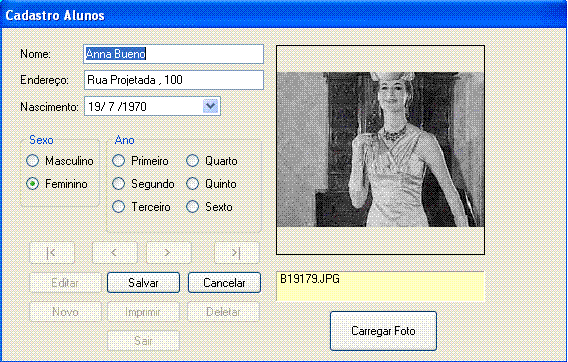Click the disabled Deletar button

pyautogui.click(x=224, y=312)
